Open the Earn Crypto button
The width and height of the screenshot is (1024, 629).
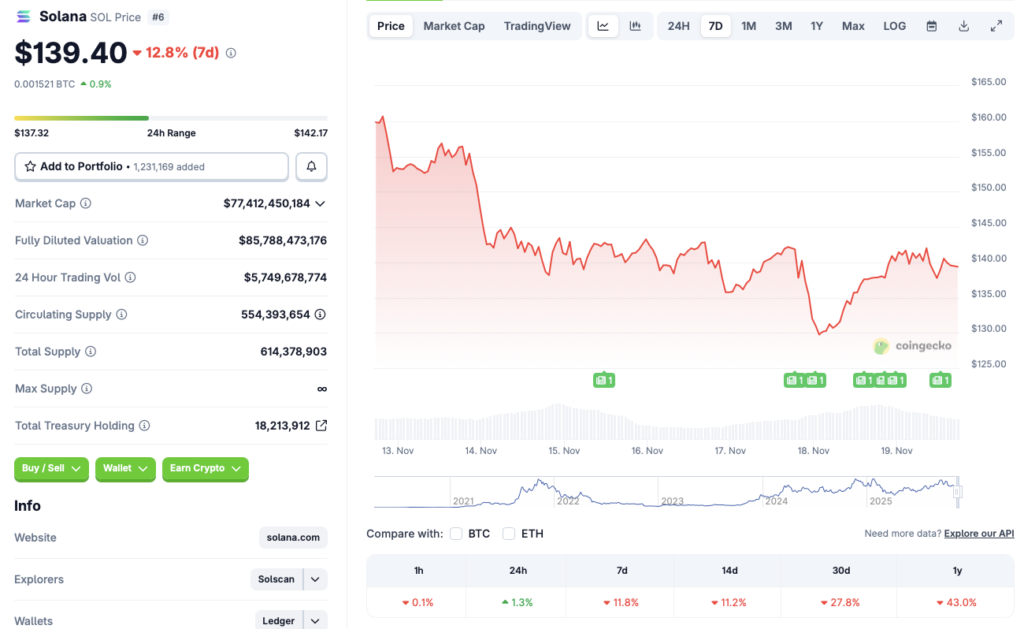[205, 469]
